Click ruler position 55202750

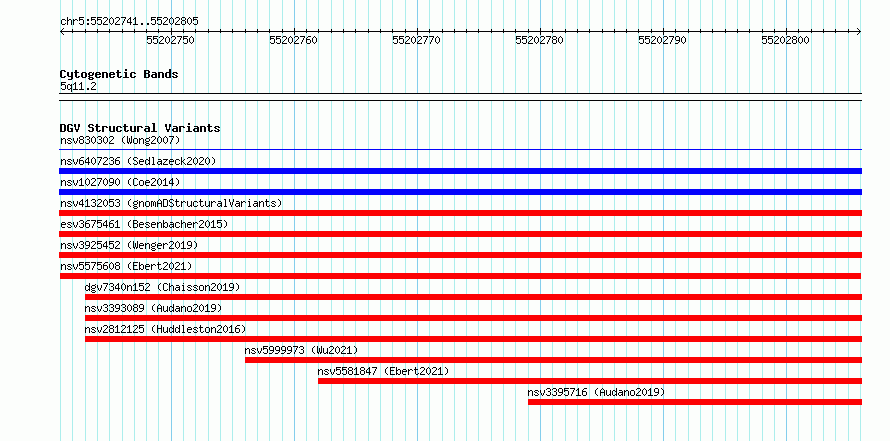pyautogui.click(x=170, y=41)
